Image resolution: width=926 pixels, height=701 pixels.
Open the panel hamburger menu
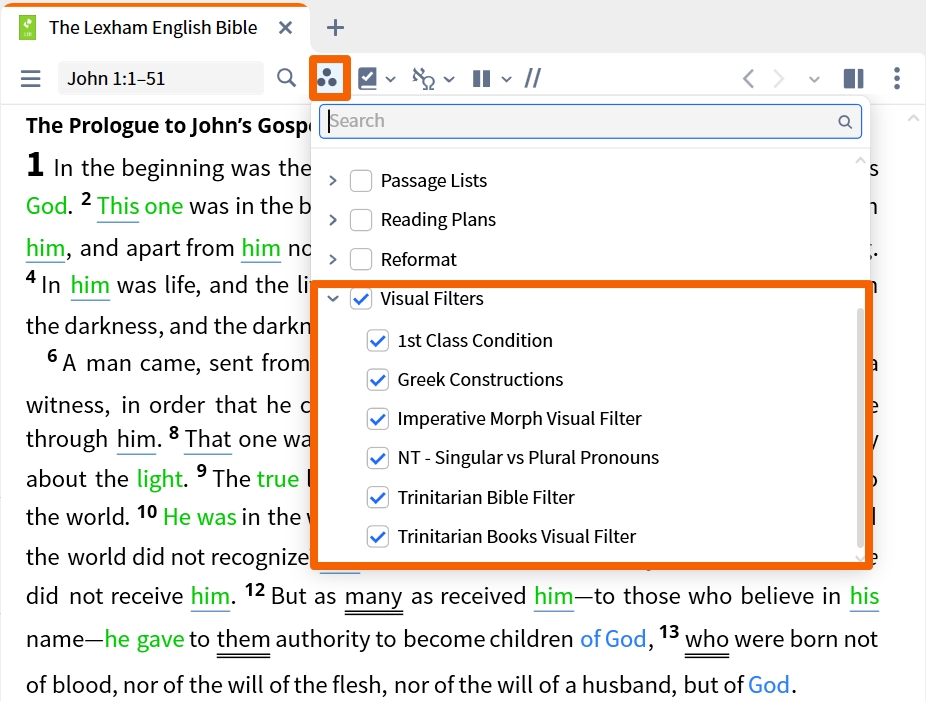pyautogui.click(x=31, y=79)
